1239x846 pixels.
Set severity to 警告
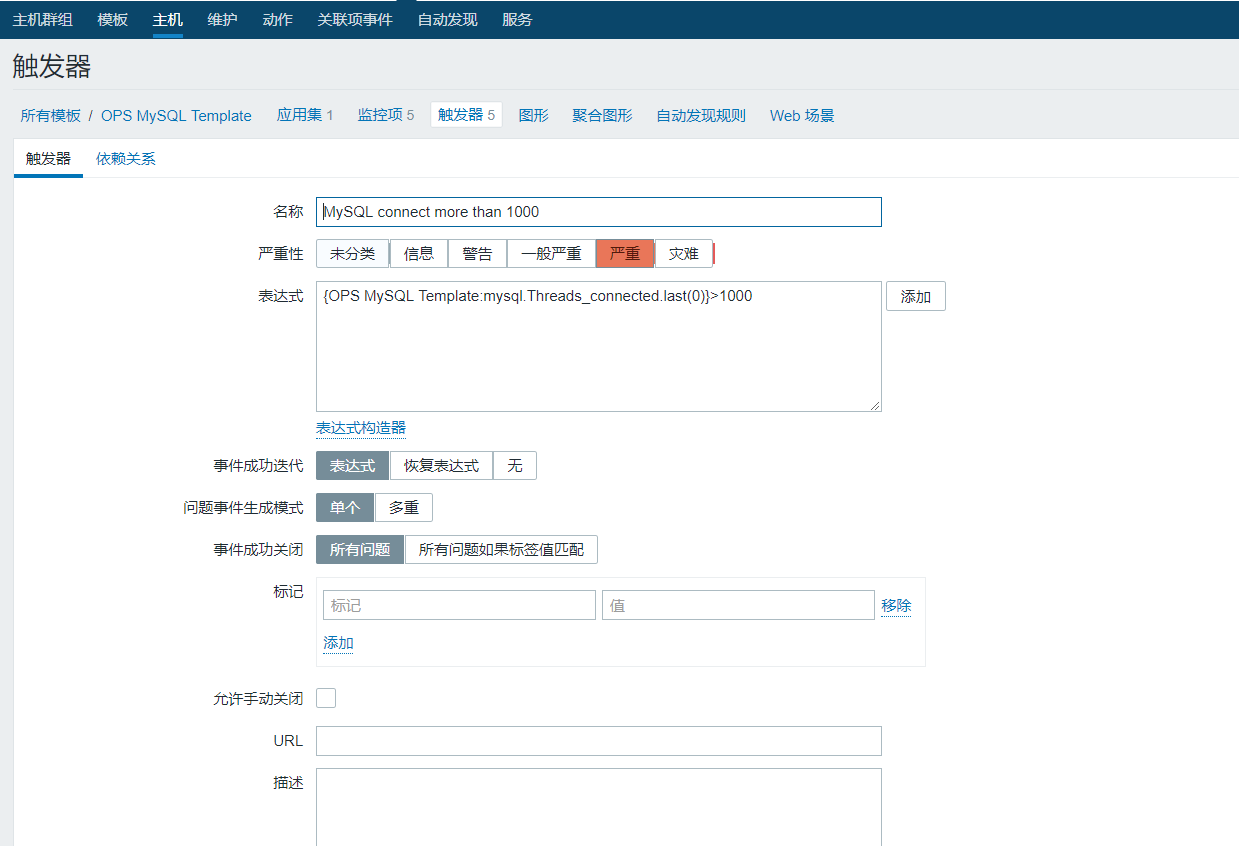[x=477, y=254]
